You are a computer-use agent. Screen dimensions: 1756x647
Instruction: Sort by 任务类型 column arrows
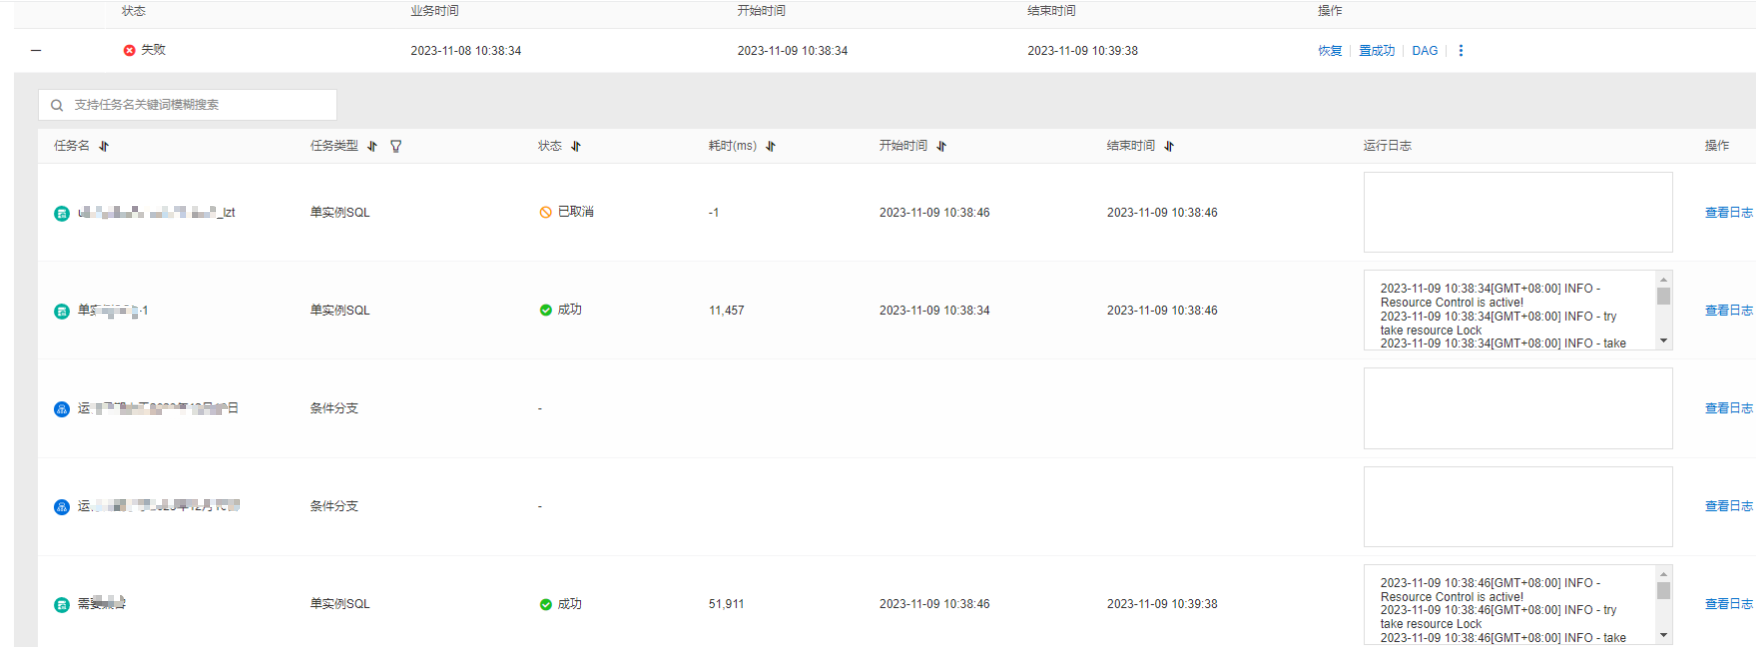(372, 146)
